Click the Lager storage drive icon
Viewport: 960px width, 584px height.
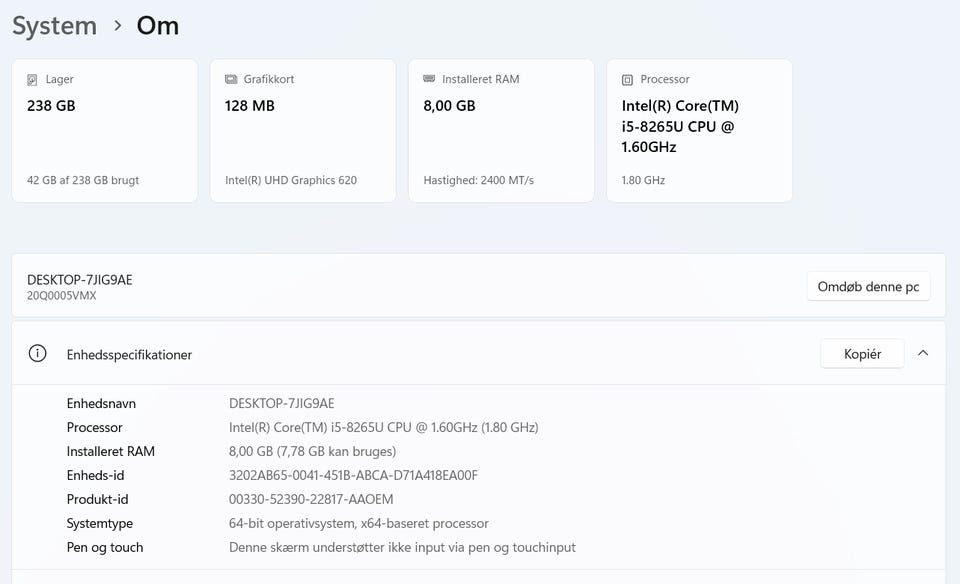pyautogui.click(x=33, y=80)
